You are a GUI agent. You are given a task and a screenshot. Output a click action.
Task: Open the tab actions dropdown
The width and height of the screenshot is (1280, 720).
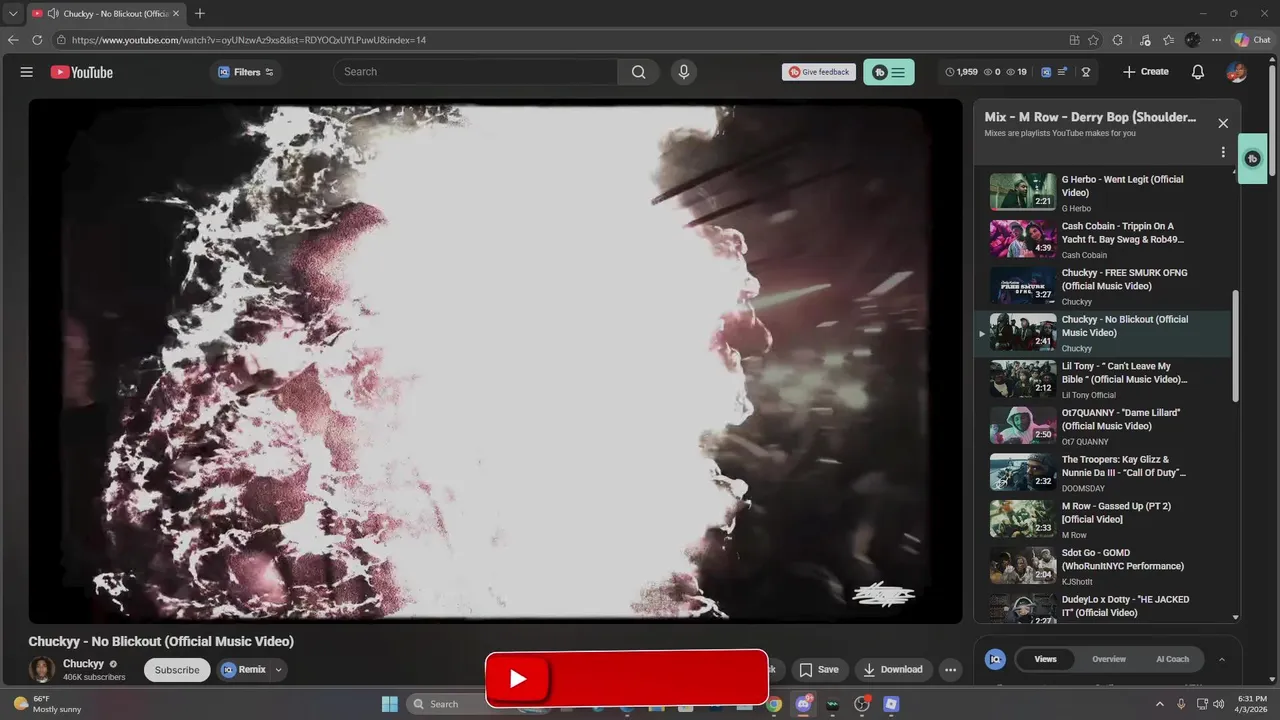[x=13, y=13]
